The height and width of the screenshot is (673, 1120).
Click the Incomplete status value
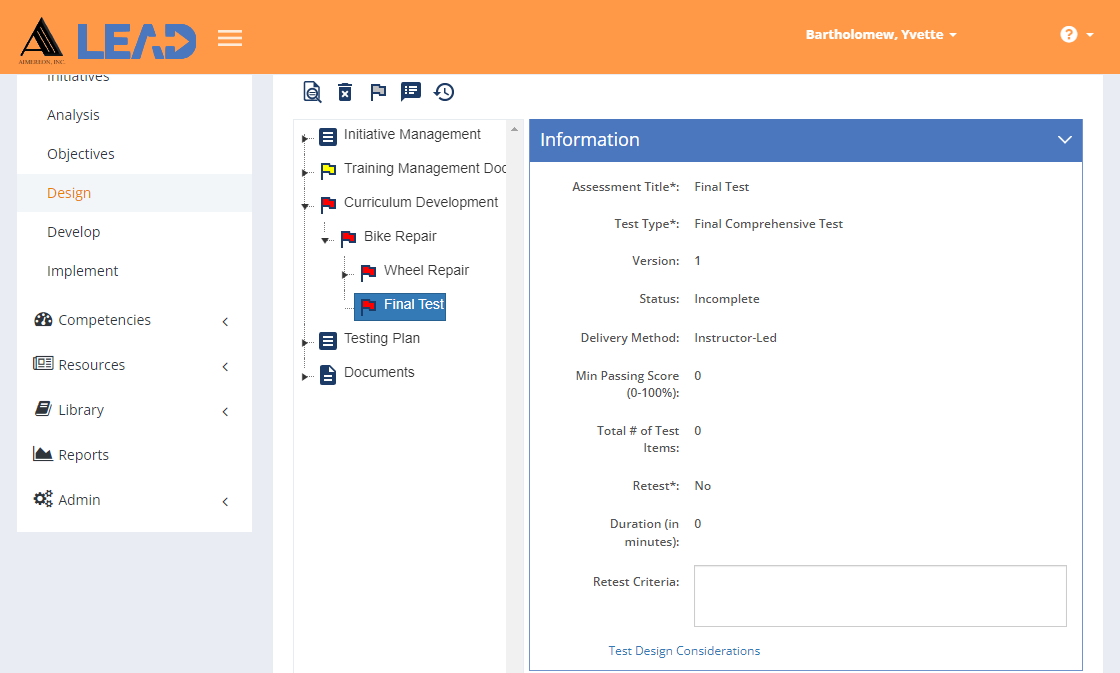tap(726, 299)
